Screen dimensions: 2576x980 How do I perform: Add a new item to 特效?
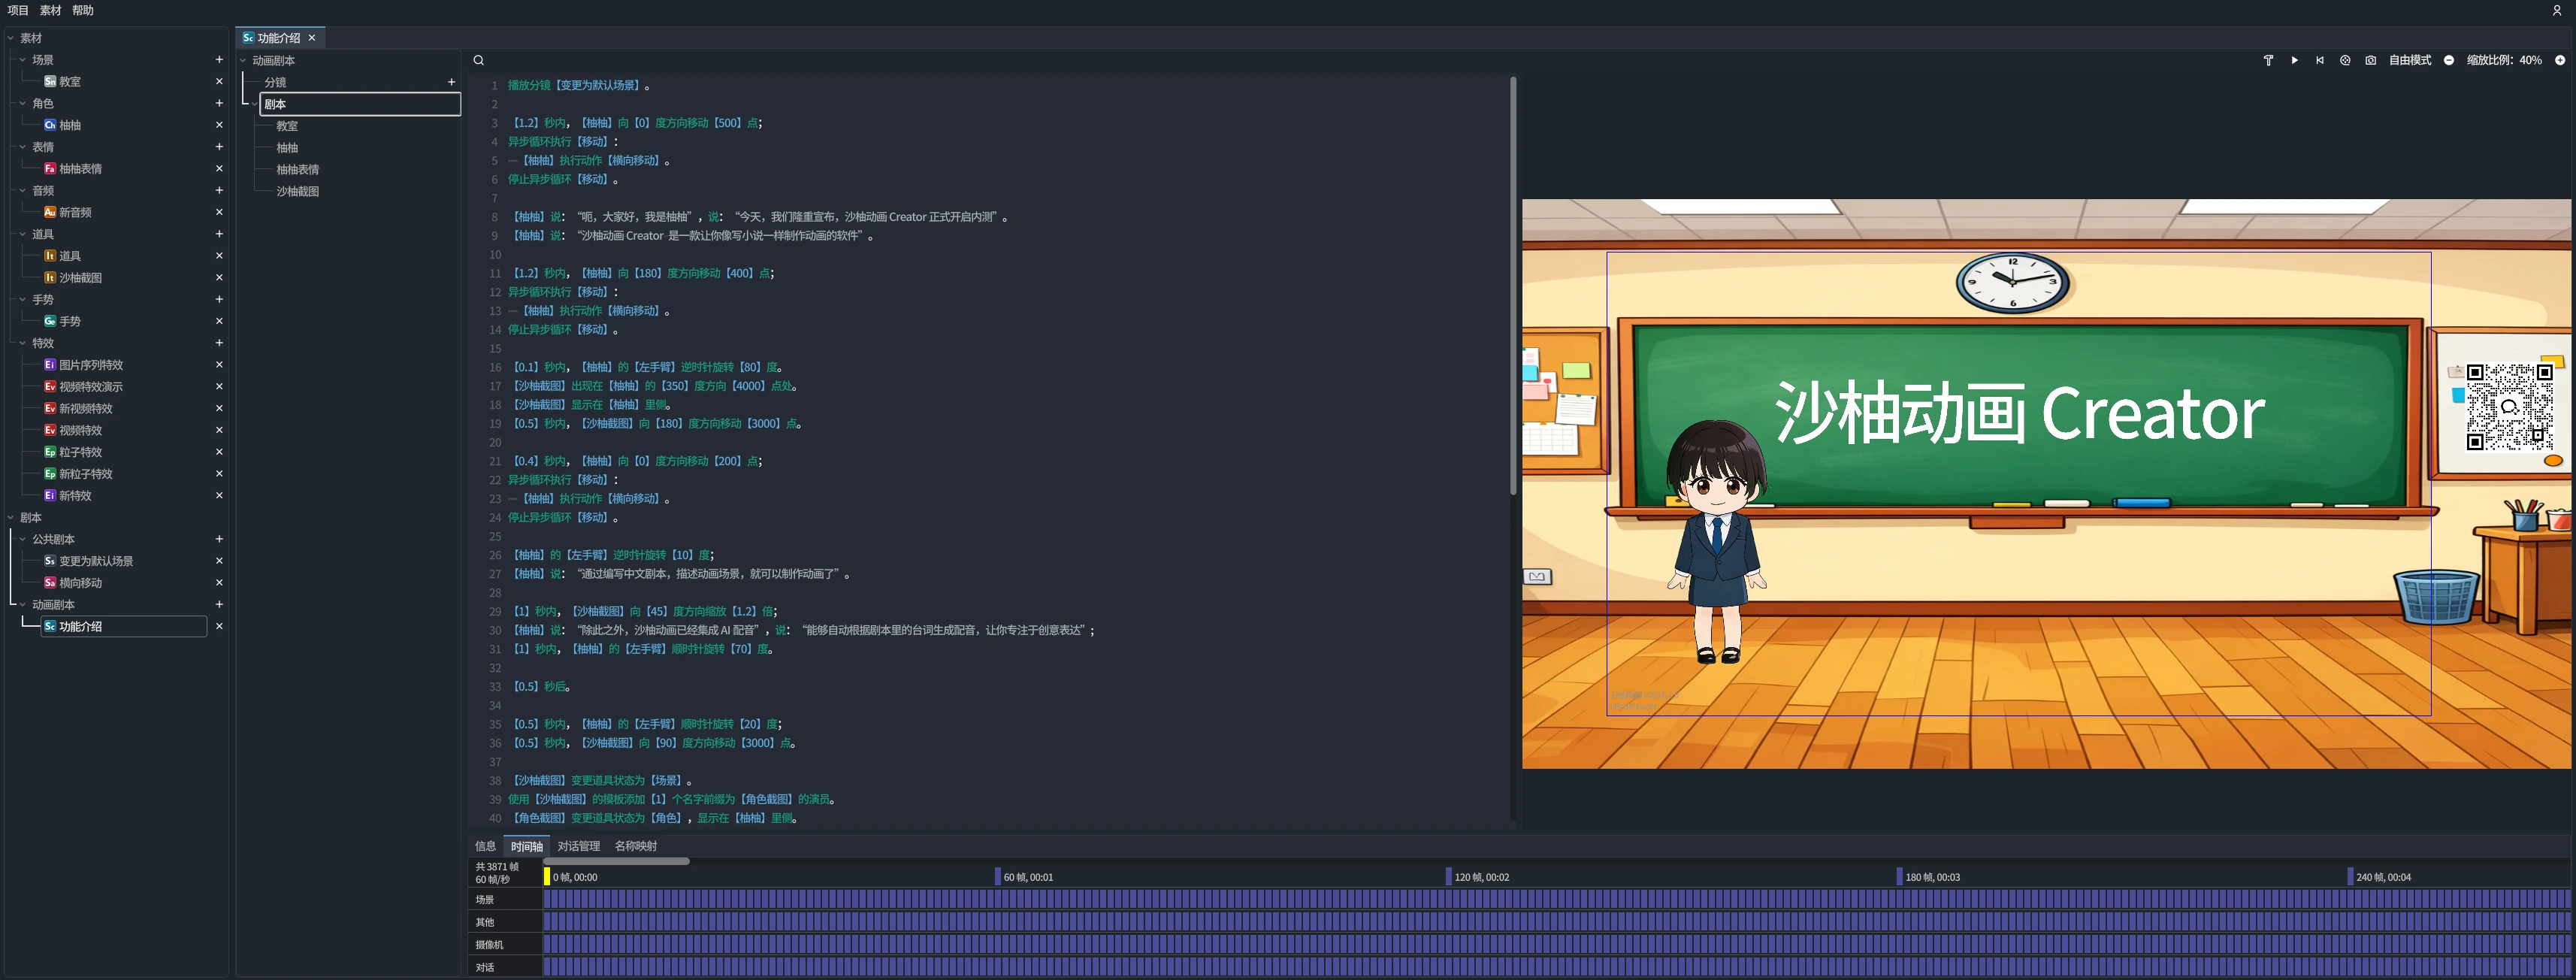(x=219, y=343)
